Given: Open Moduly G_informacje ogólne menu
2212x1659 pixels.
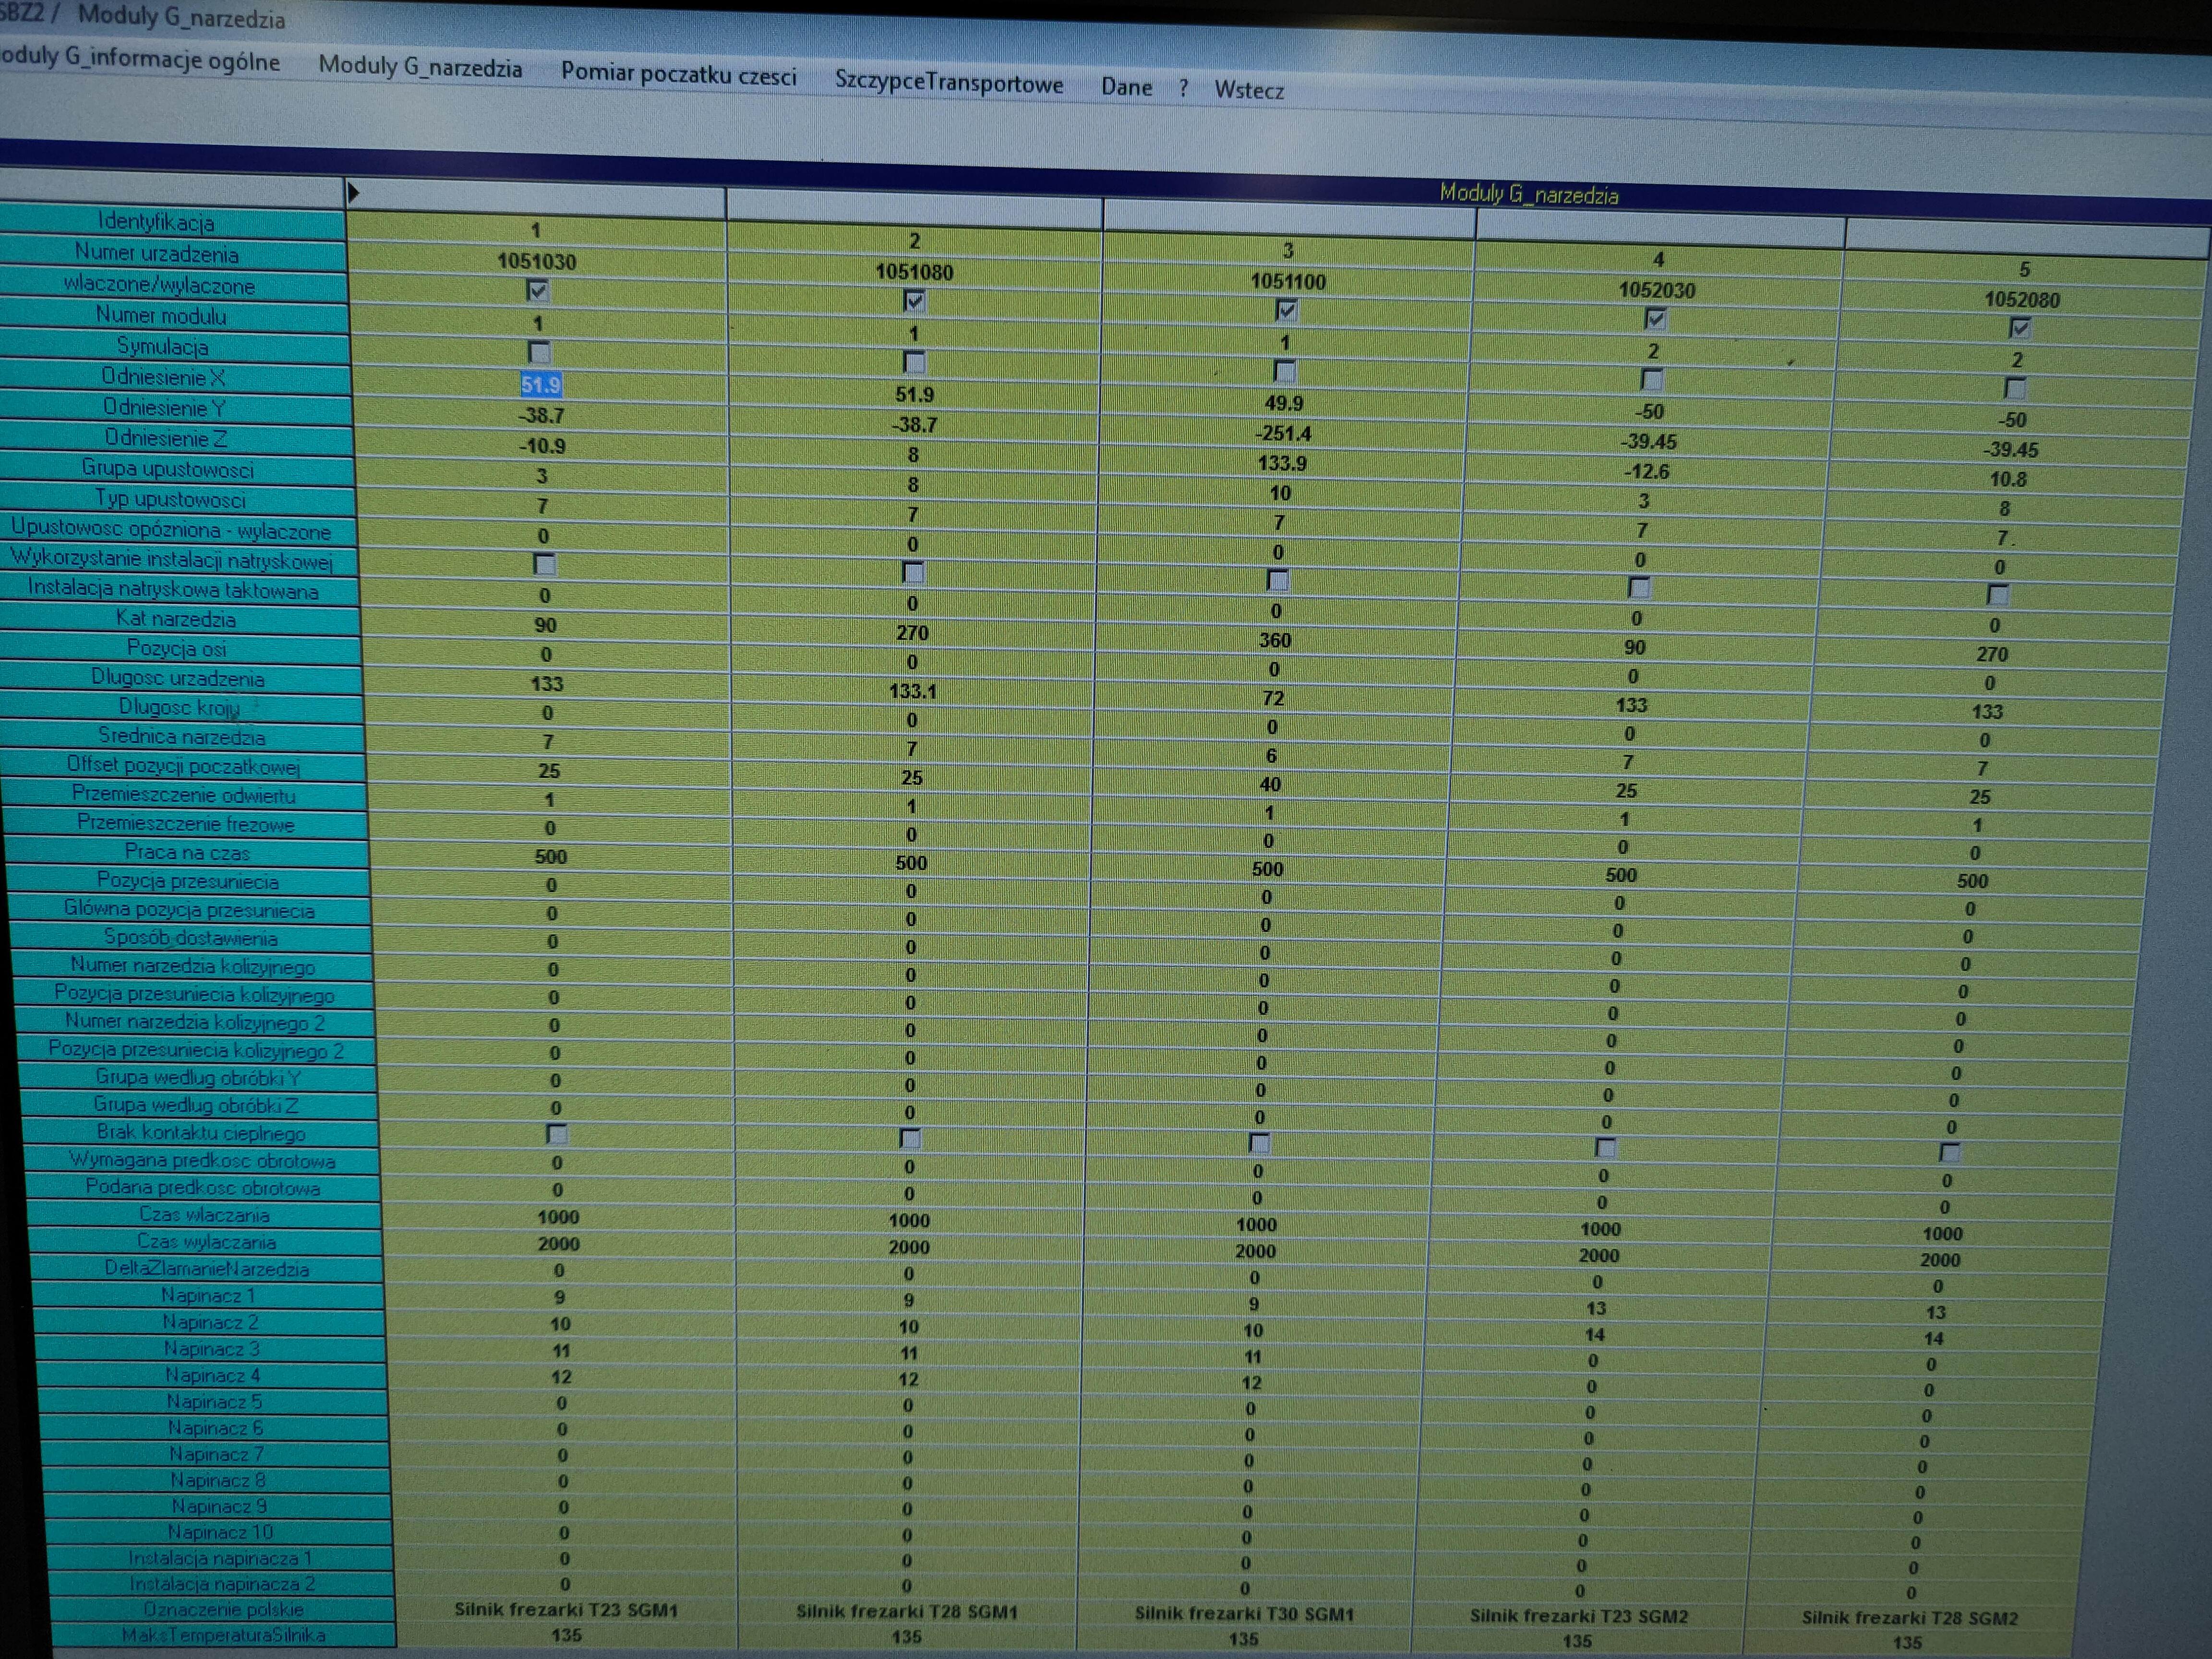Looking at the screenshot, I should click(140, 60).
